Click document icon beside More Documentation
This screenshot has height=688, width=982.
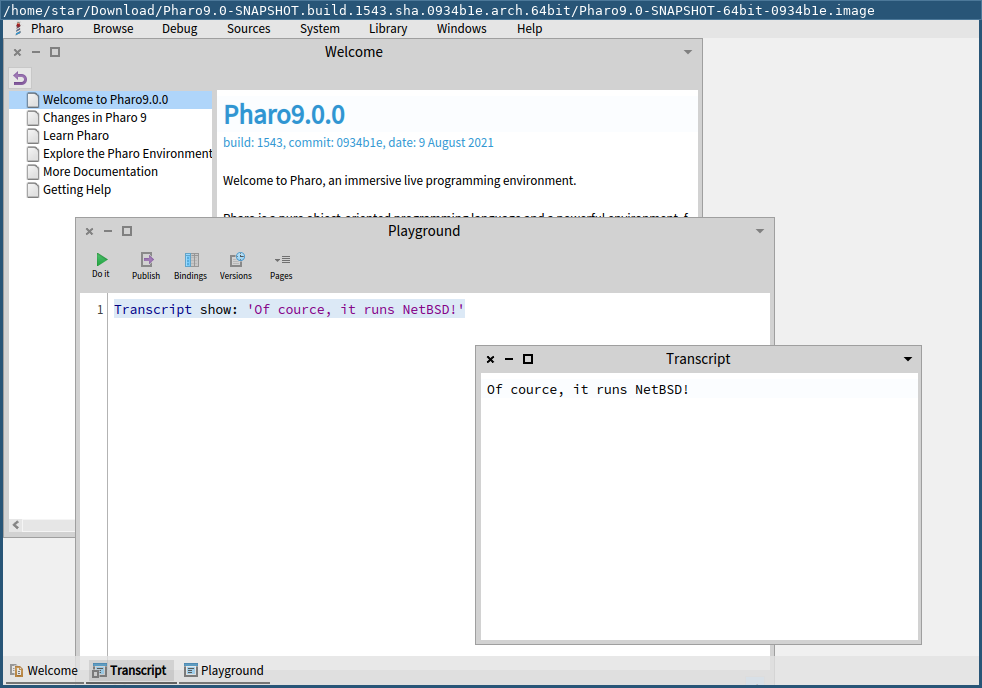[x=33, y=172]
